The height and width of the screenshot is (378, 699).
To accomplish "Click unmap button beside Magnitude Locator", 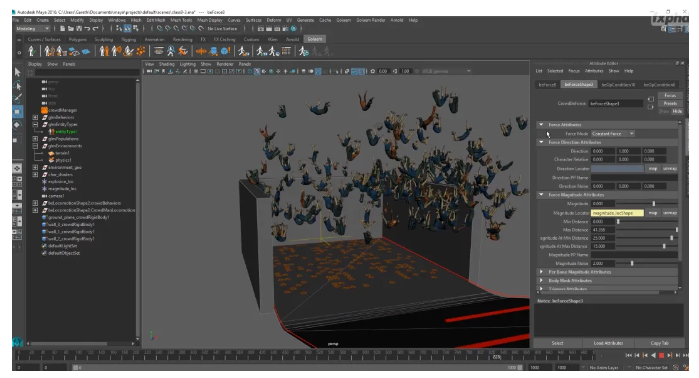I will click(x=670, y=213).
